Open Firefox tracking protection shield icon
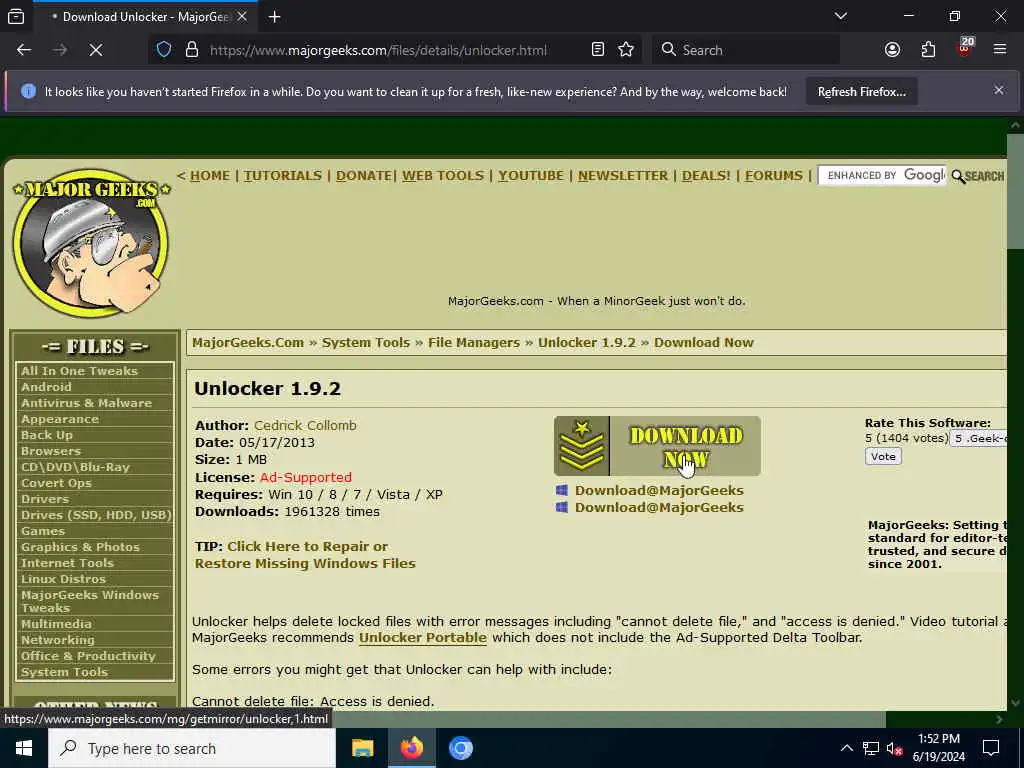Image resolution: width=1024 pixels, height=768 pixels. click(164, 50)
